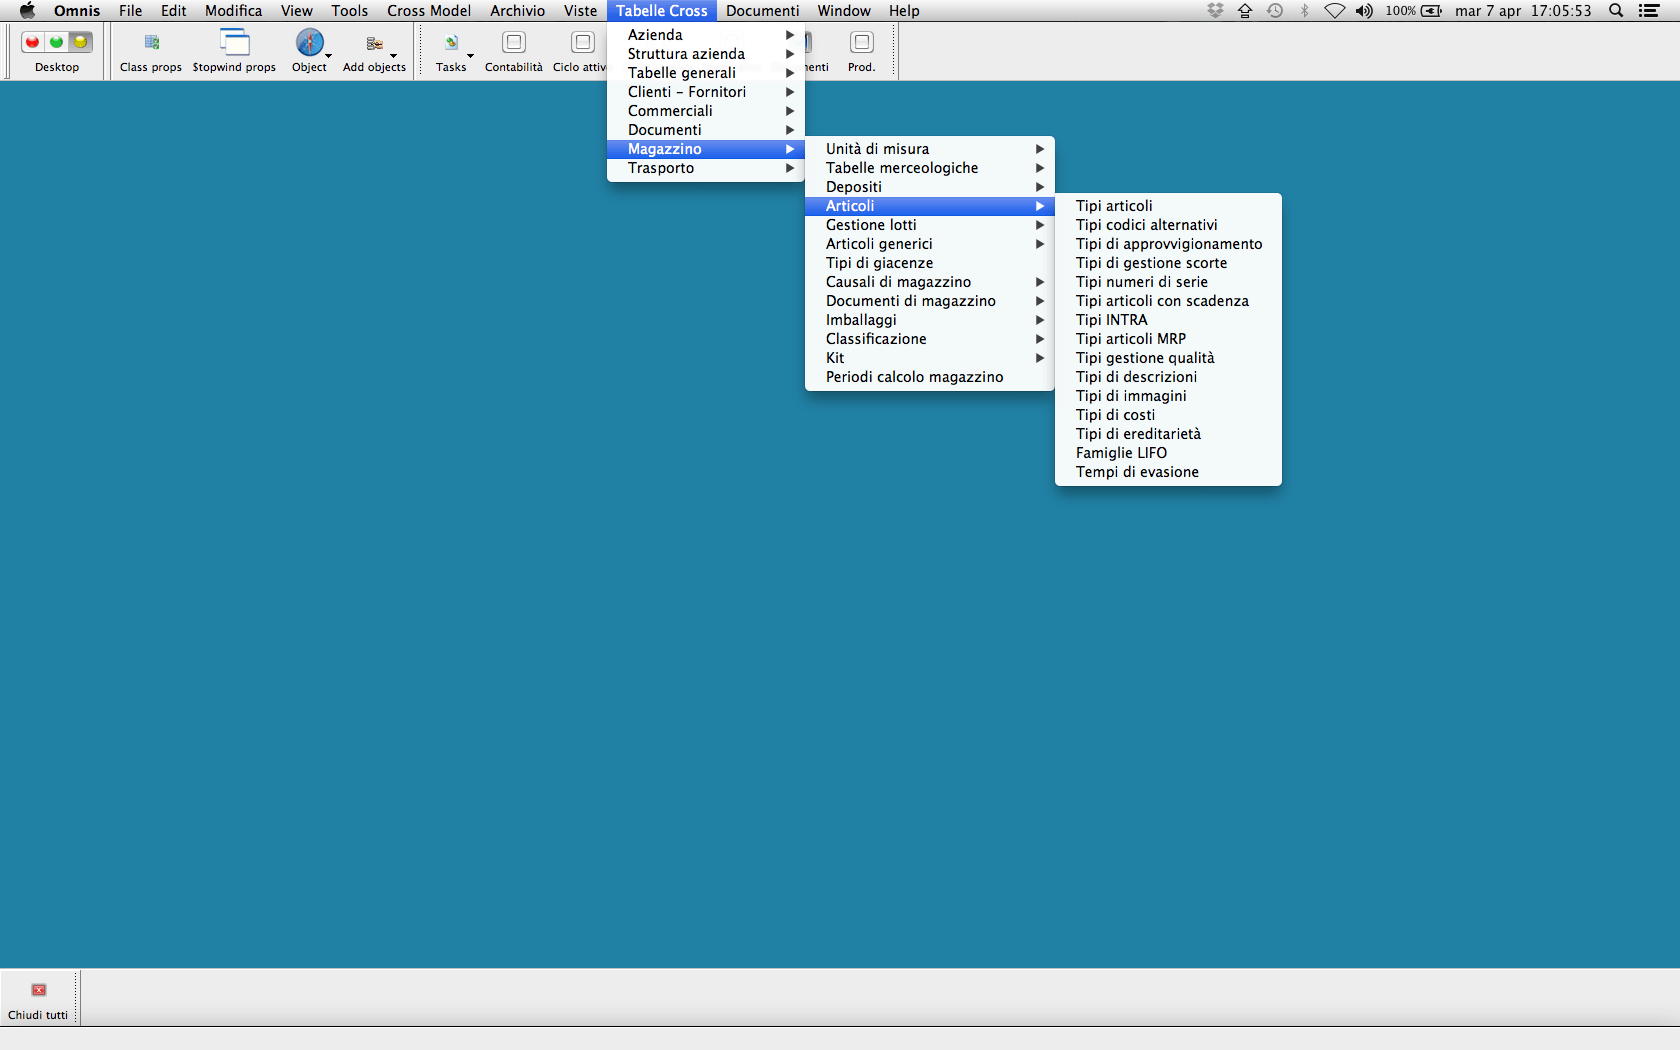Open the Stopwind props tool
Image resolution: width=1680 pixels, height=1050 pixels.
tap(234, 44)
